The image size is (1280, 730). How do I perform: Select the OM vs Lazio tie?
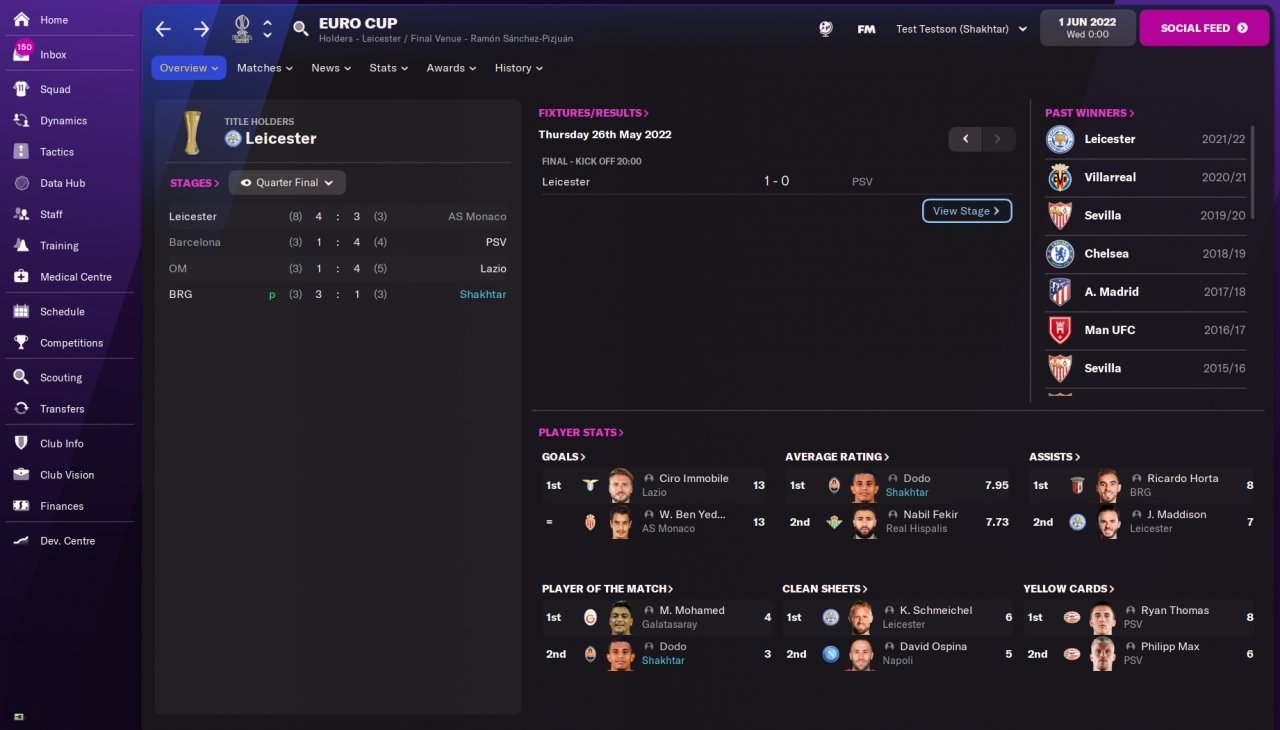(x=338, y=268)
